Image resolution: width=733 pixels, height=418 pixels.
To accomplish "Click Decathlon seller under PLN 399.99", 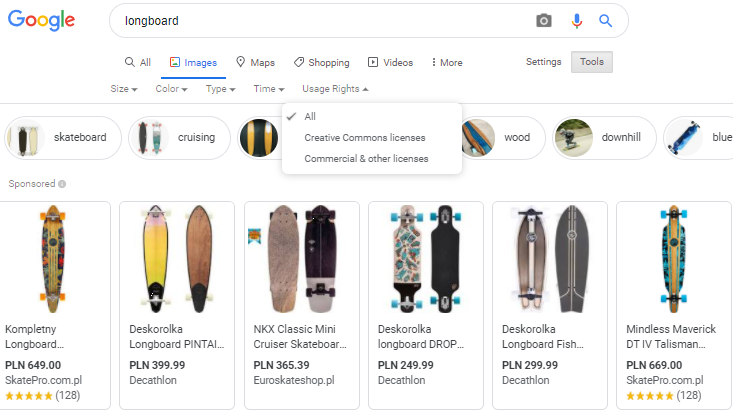I will (153, 381).
